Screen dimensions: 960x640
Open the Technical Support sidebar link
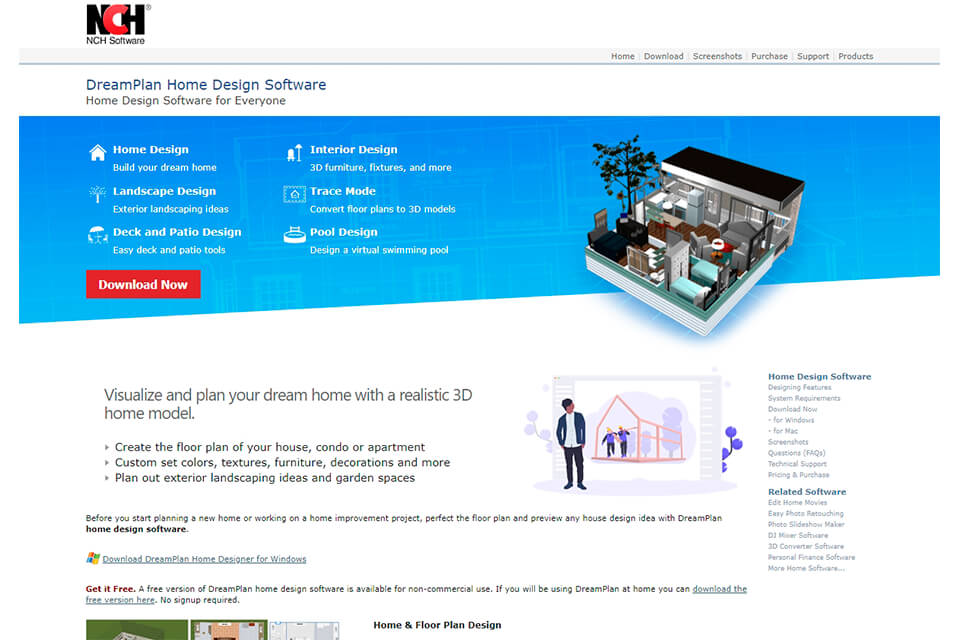coord(799,463)
